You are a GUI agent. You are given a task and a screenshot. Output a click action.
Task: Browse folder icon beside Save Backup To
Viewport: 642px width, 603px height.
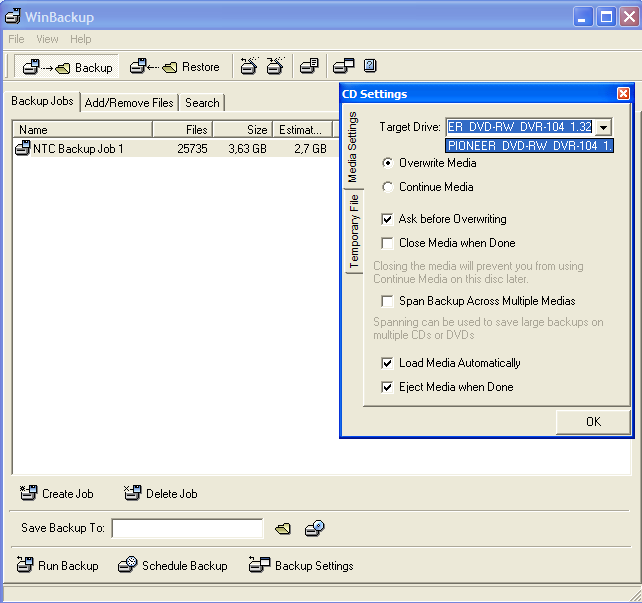[283, 528]
